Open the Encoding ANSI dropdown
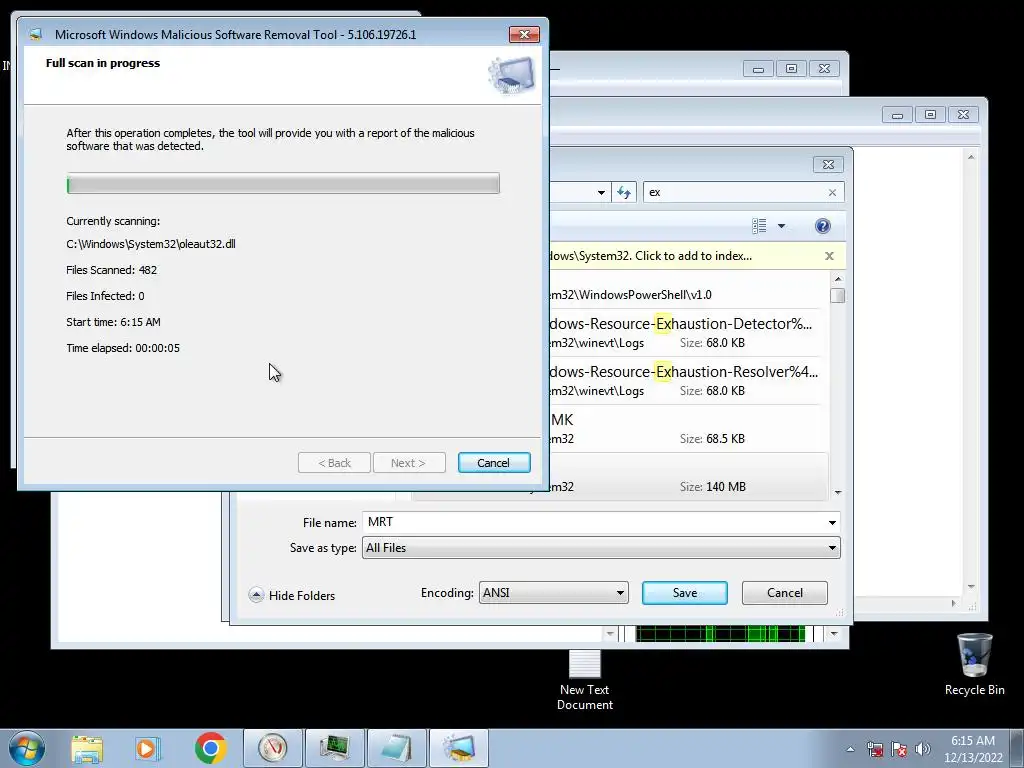Viewport: 1024px width, 768px height. pyautogui.click(x=554, y=593)
